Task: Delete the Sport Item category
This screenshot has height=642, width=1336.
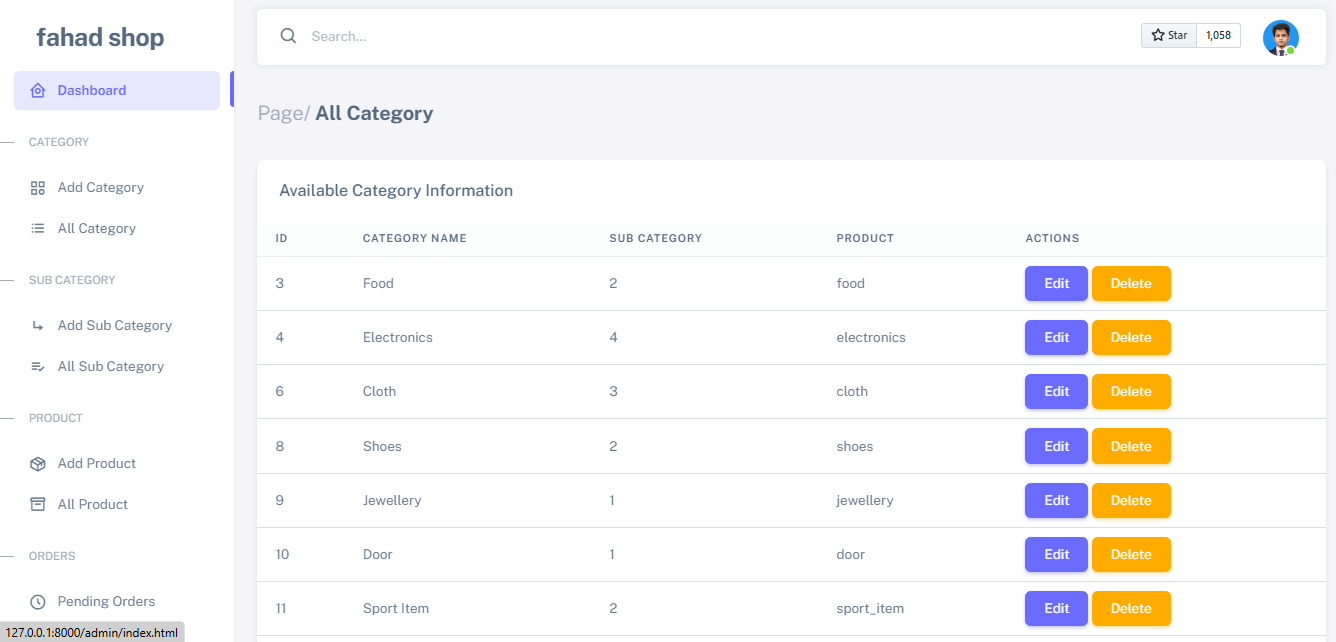Action: pyautogui.click(x=1131, y=608)
